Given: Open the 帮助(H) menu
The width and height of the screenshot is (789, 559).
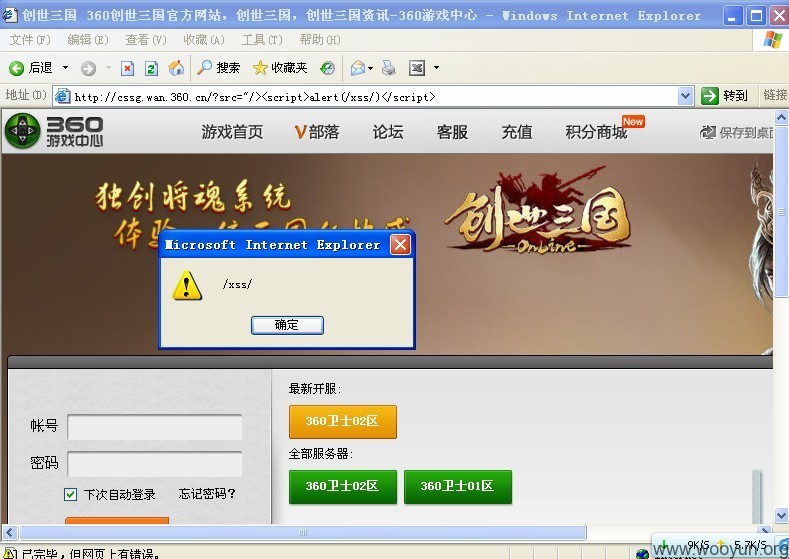Looking at the screenshot, I should coord(320,39).
